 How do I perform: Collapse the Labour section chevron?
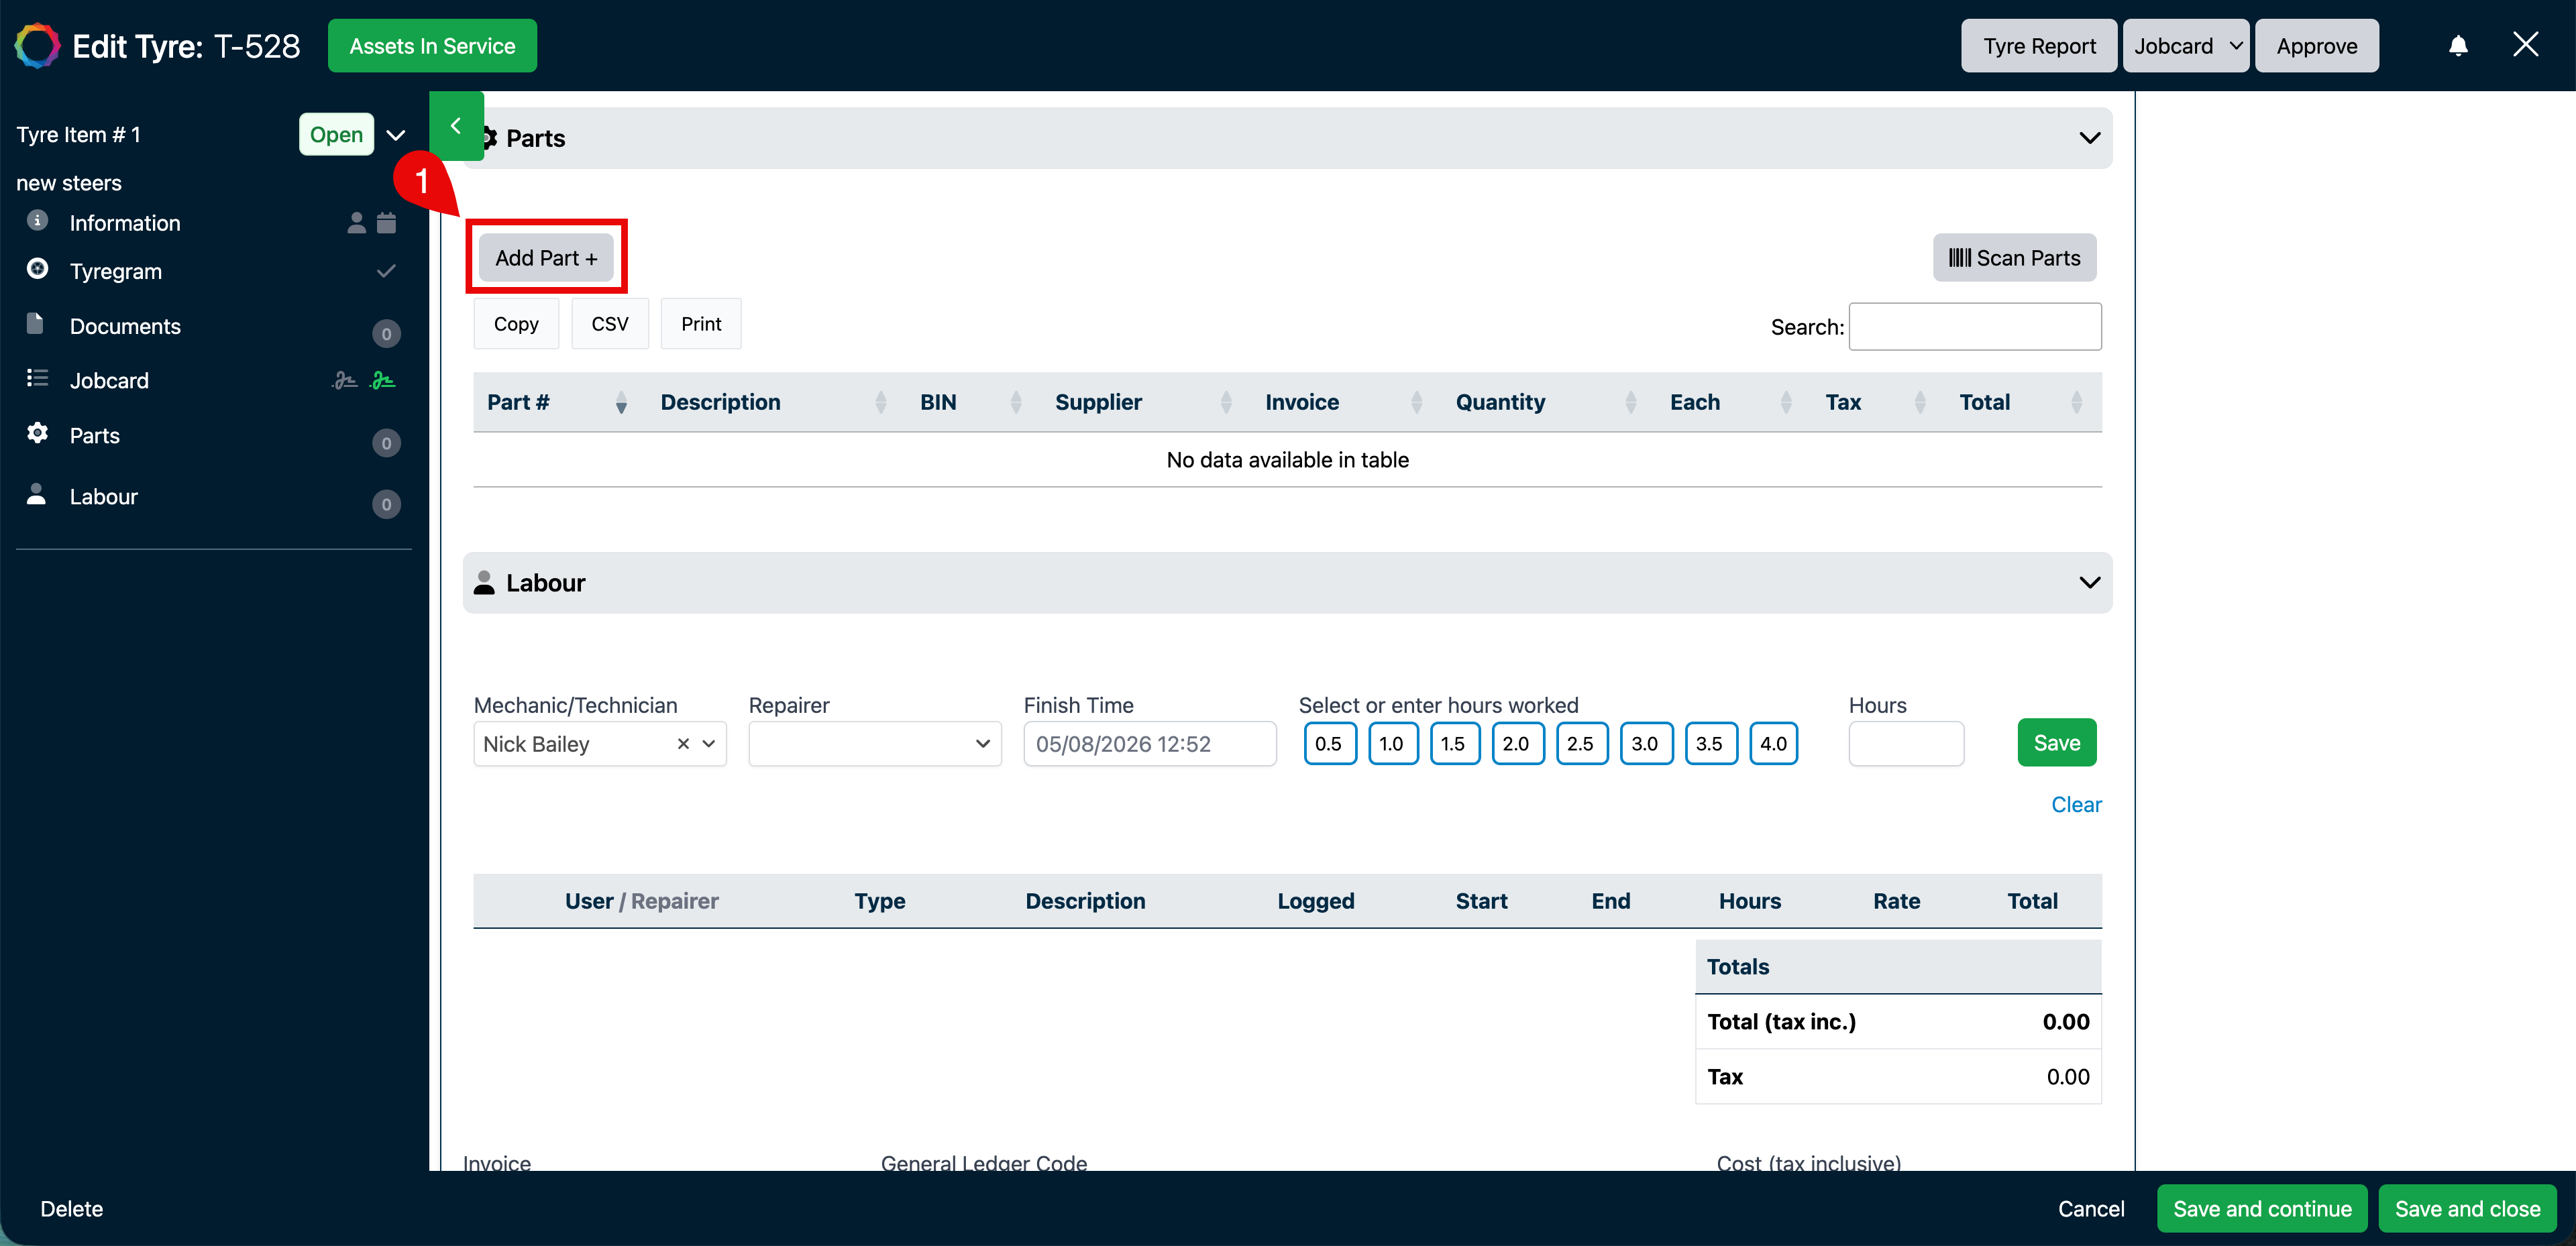(x=2090, y=583)
